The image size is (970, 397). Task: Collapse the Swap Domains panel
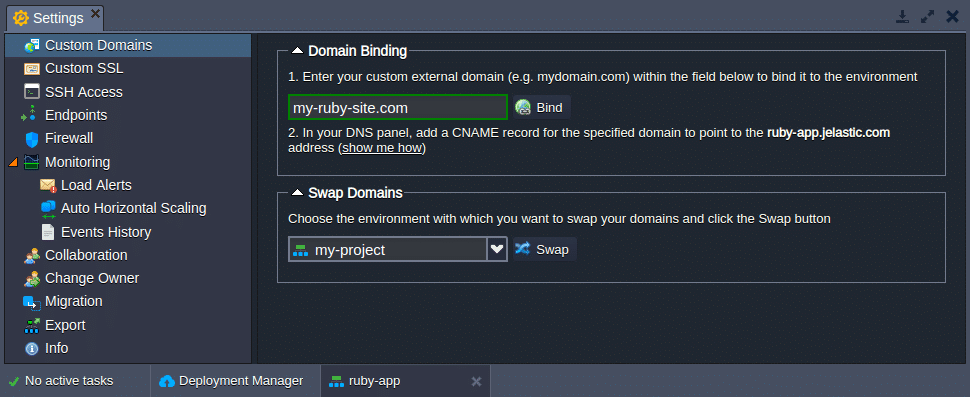point(298,193)
